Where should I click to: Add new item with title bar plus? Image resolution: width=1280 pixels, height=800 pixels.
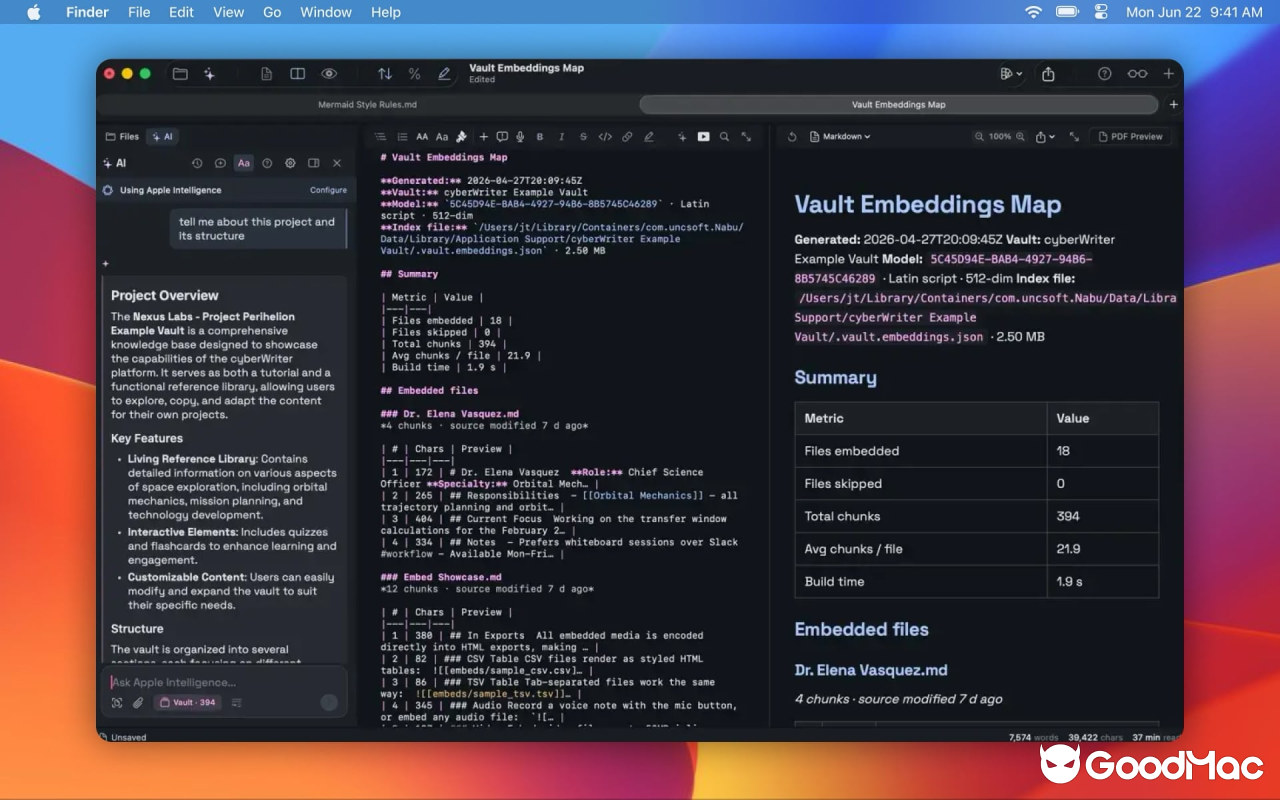[1168, 74]
